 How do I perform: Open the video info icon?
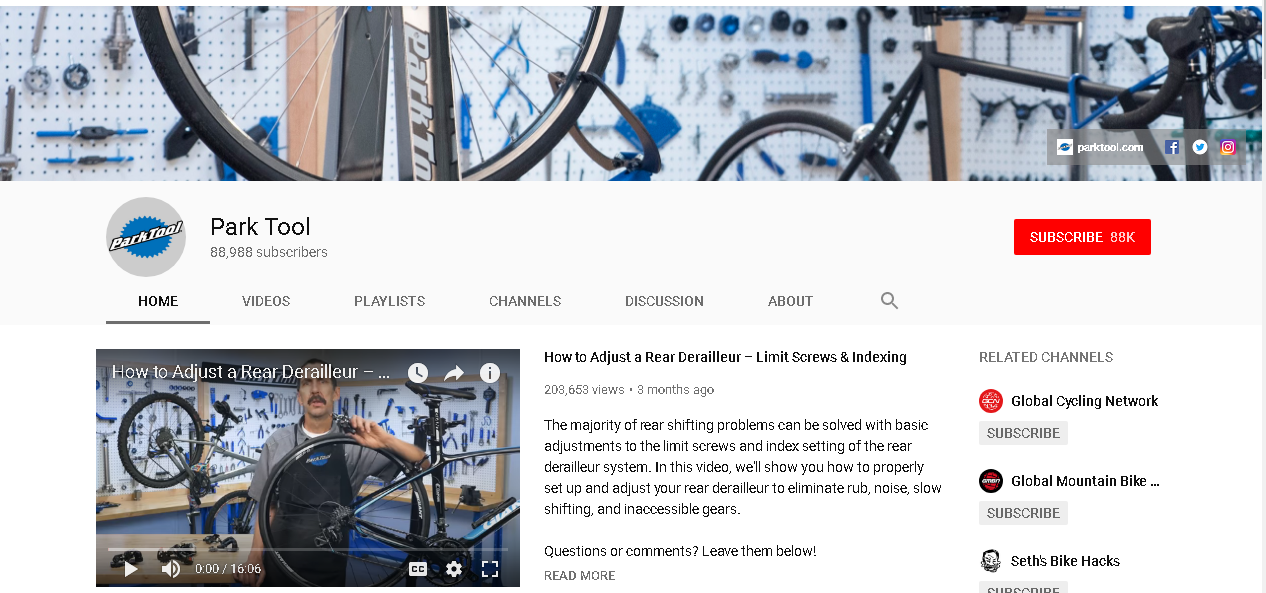pyautogui.click(x=489, y=372)
